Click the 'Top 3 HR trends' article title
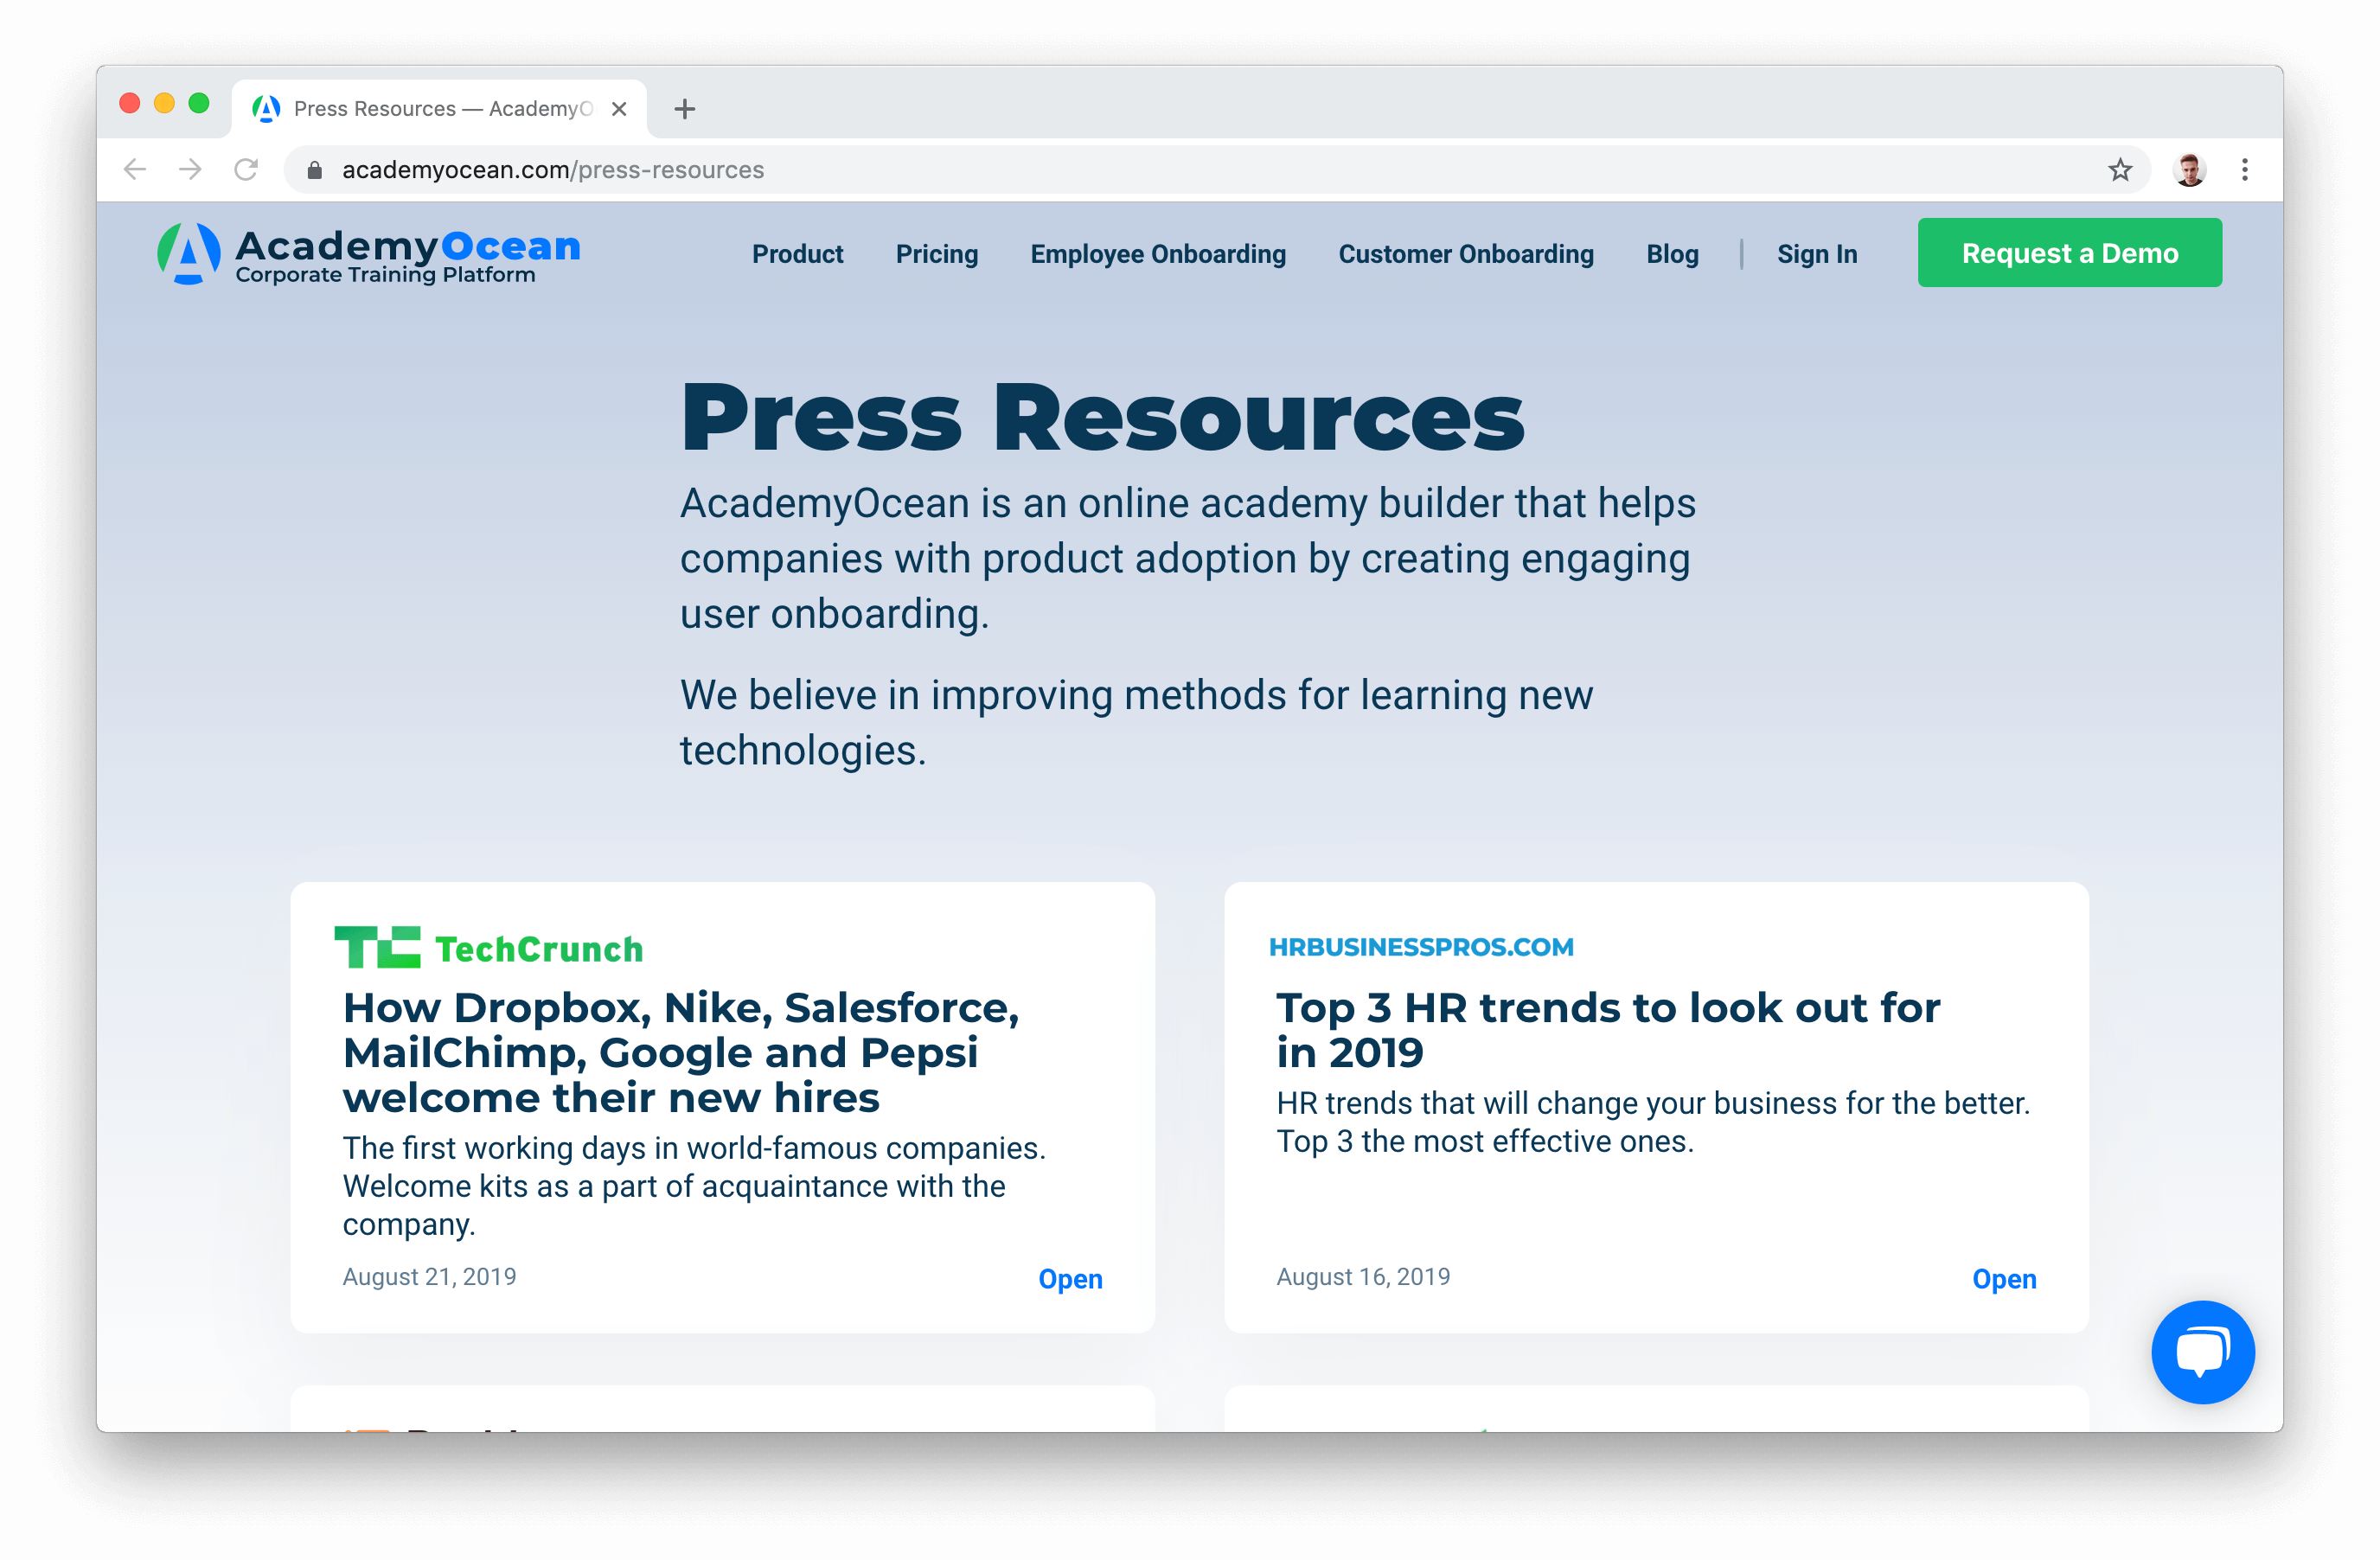Image resolution: width=2380 pixels, height=1560 pixels. point(1607,1029)
